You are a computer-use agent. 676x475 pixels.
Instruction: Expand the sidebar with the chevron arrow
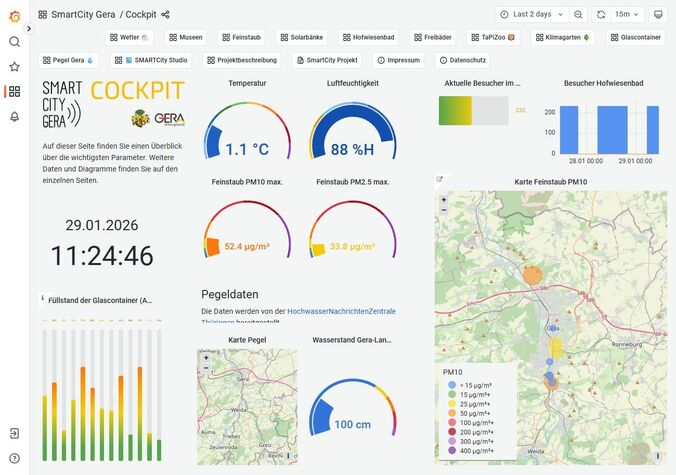(28, 28)
